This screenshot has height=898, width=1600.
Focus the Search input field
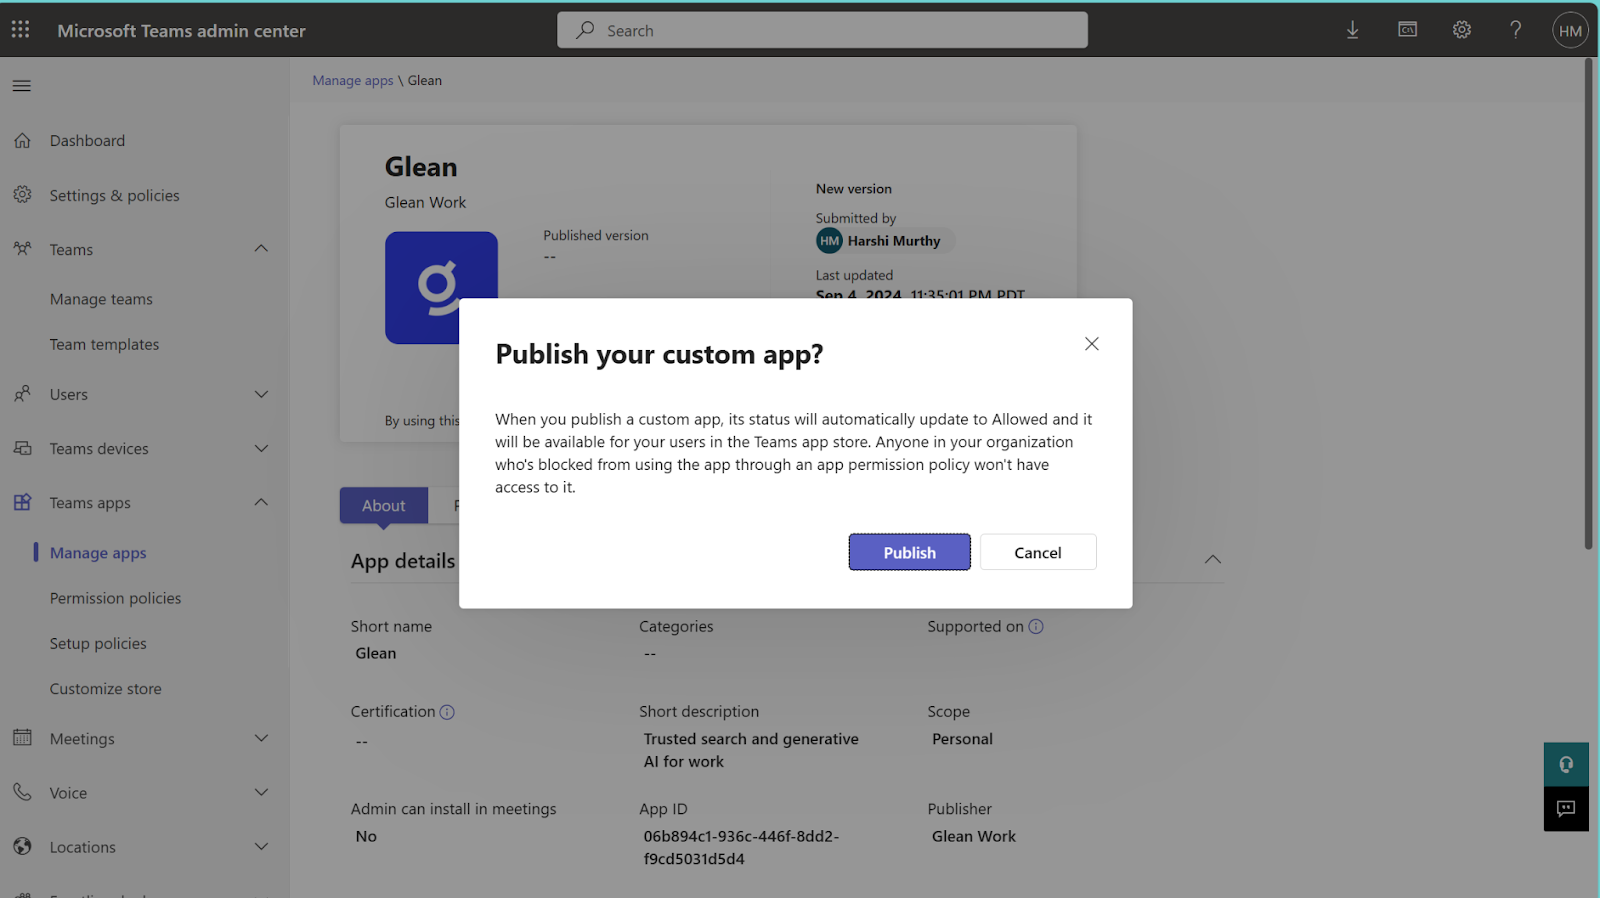(822, 30)
